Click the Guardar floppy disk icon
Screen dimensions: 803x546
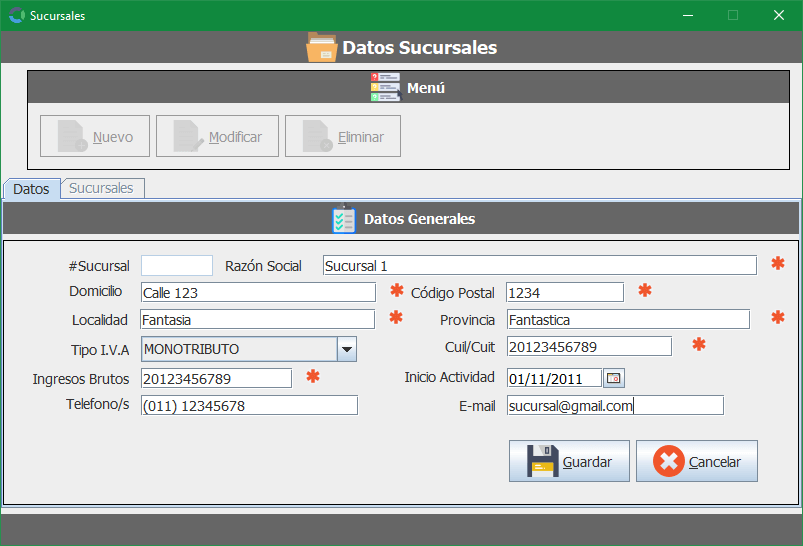click(x=541, y=461)
